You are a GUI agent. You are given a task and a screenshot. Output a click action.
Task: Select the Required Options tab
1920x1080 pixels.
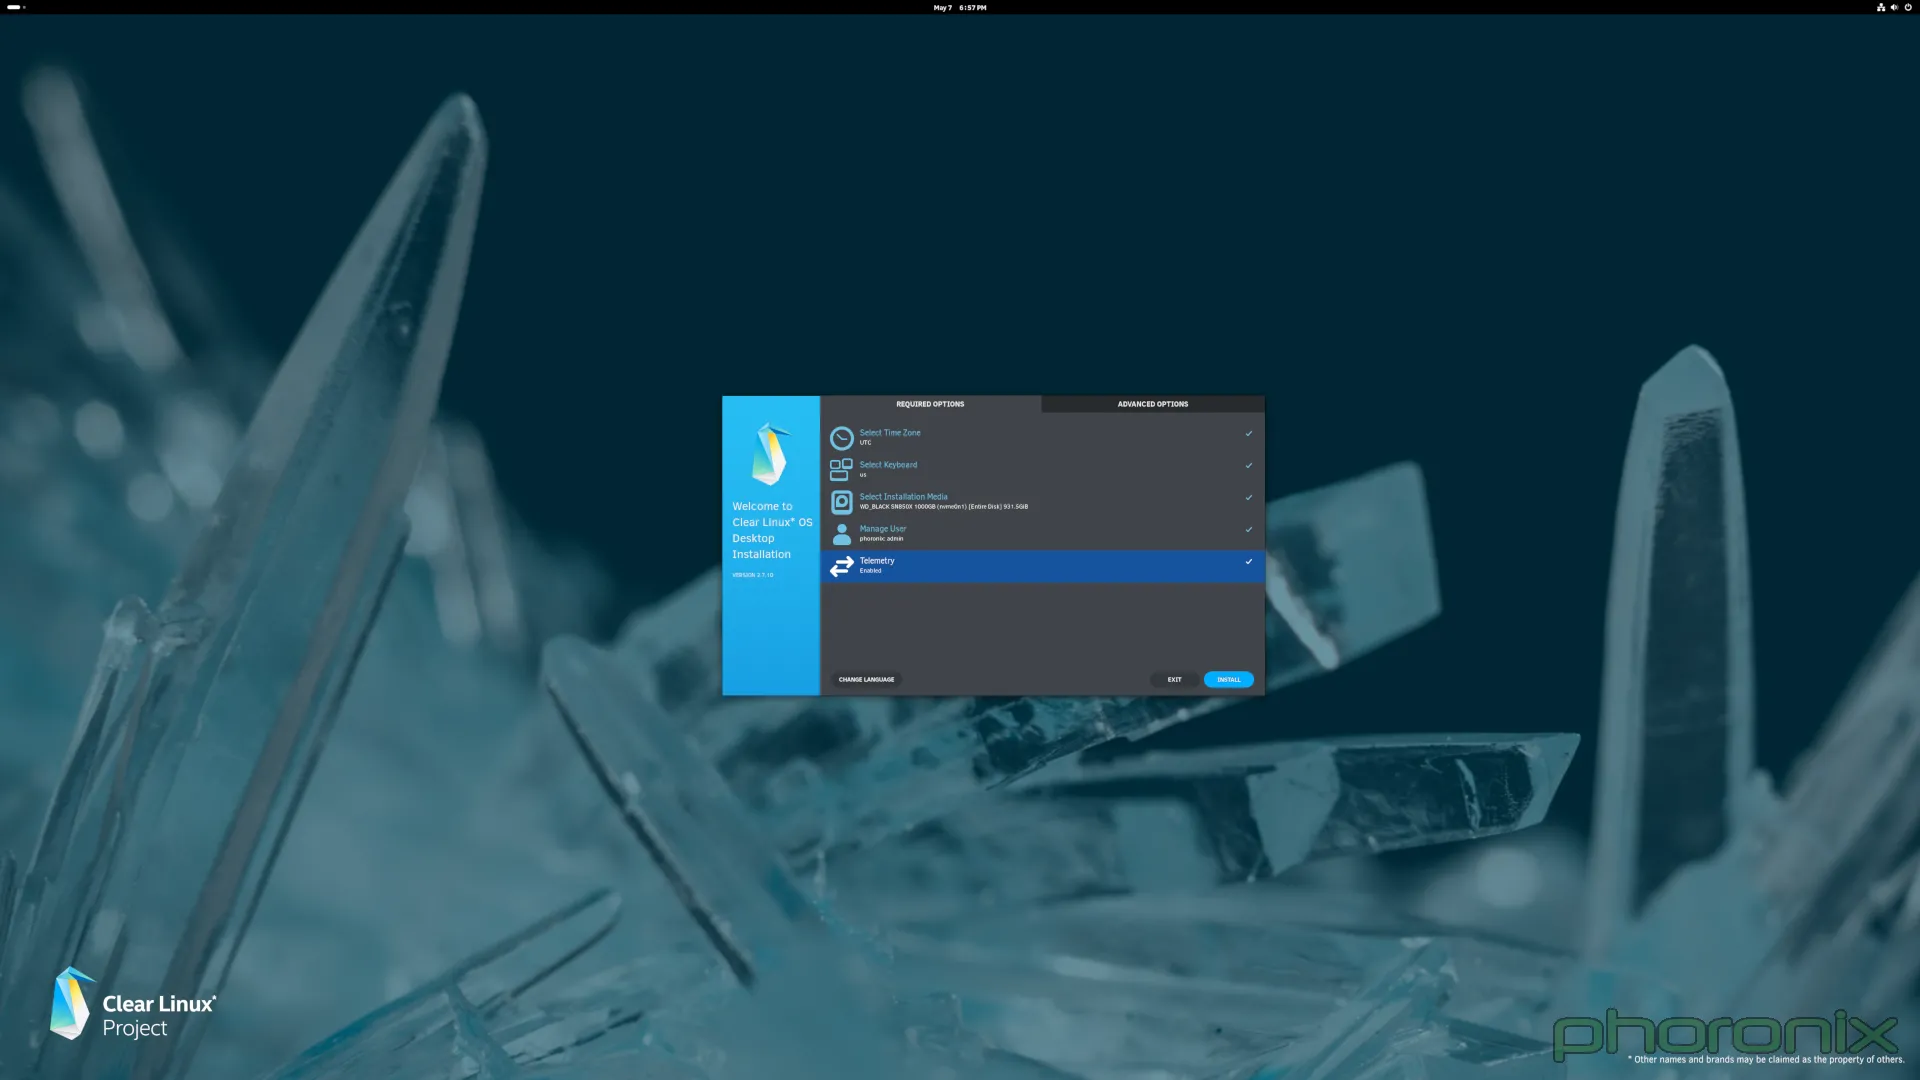[931, 404]
